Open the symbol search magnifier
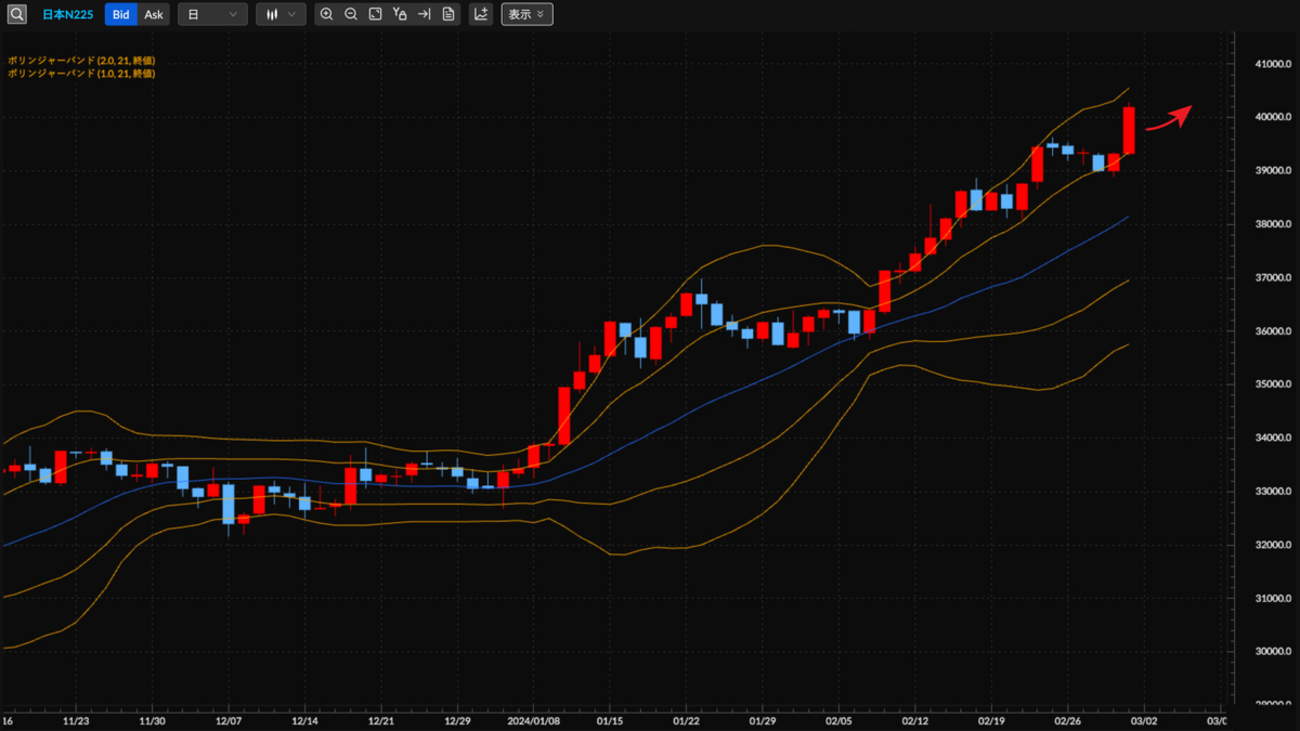 pos(17,15)
